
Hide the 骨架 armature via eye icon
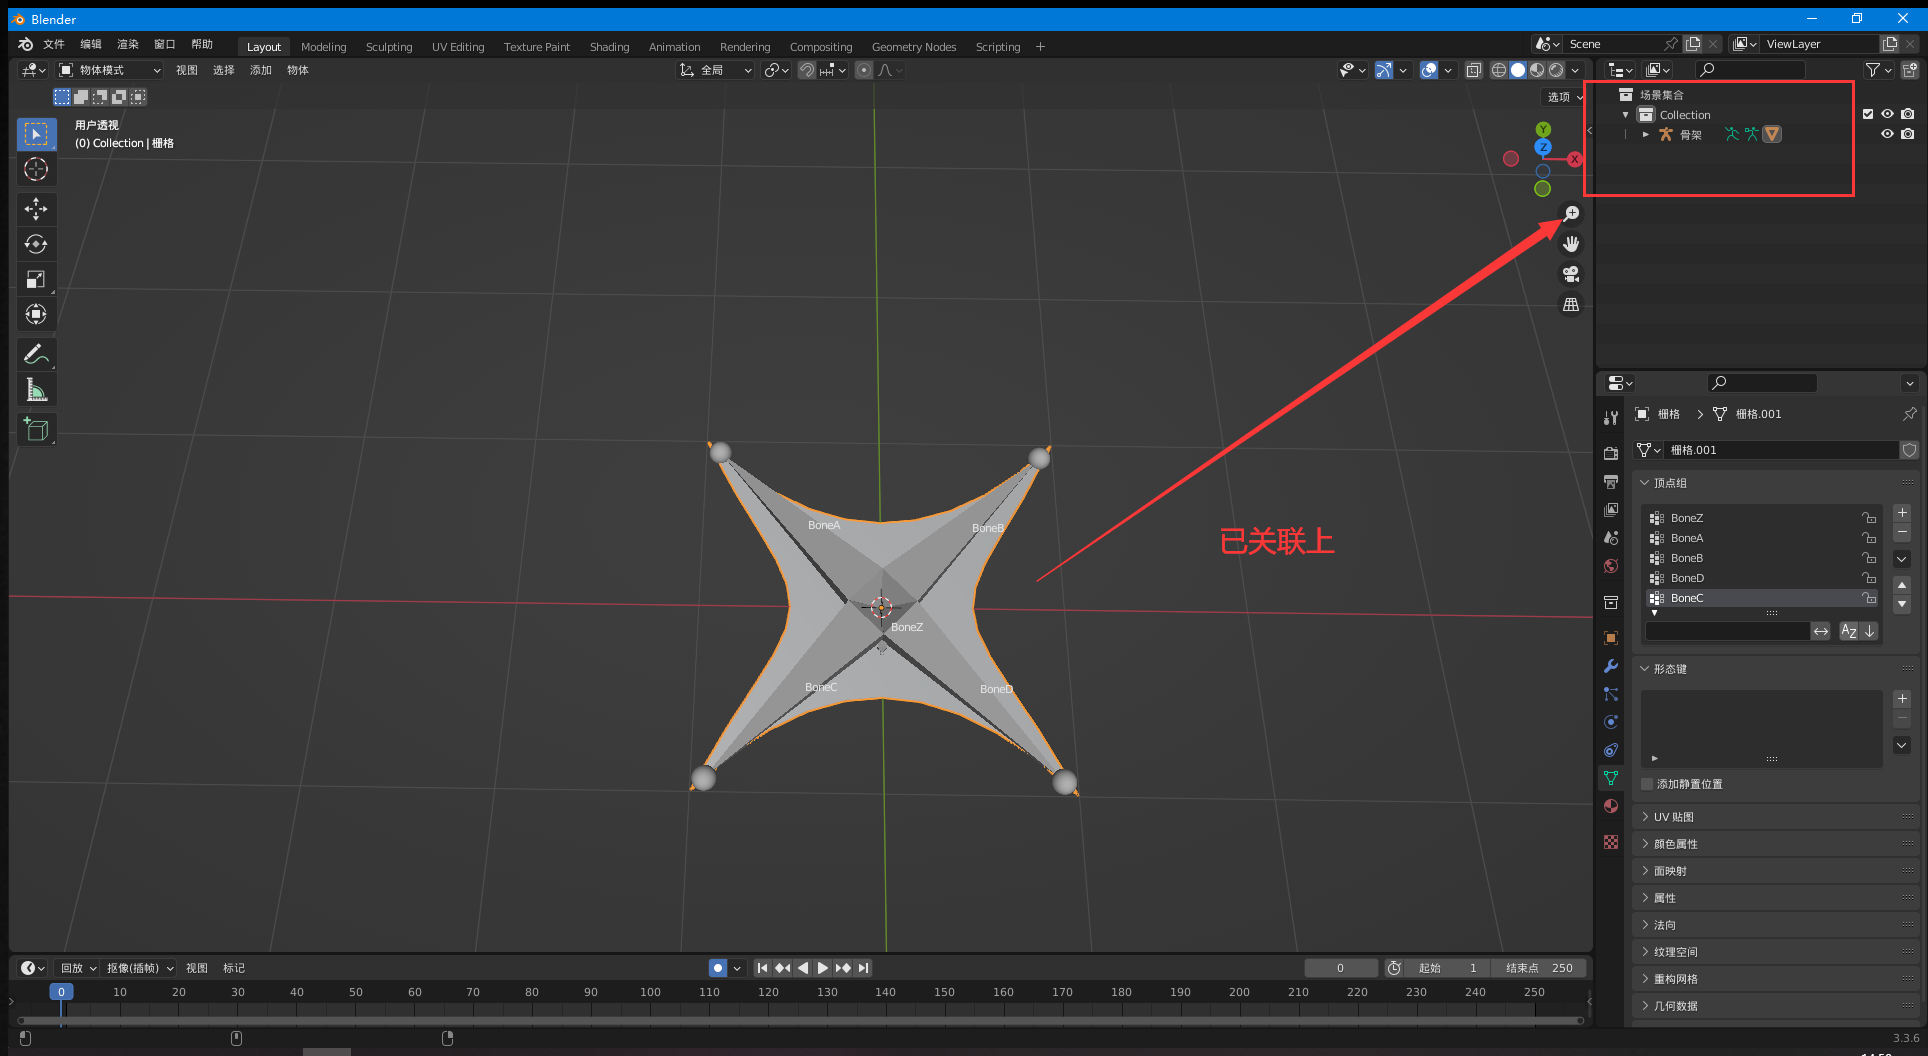1887,134
